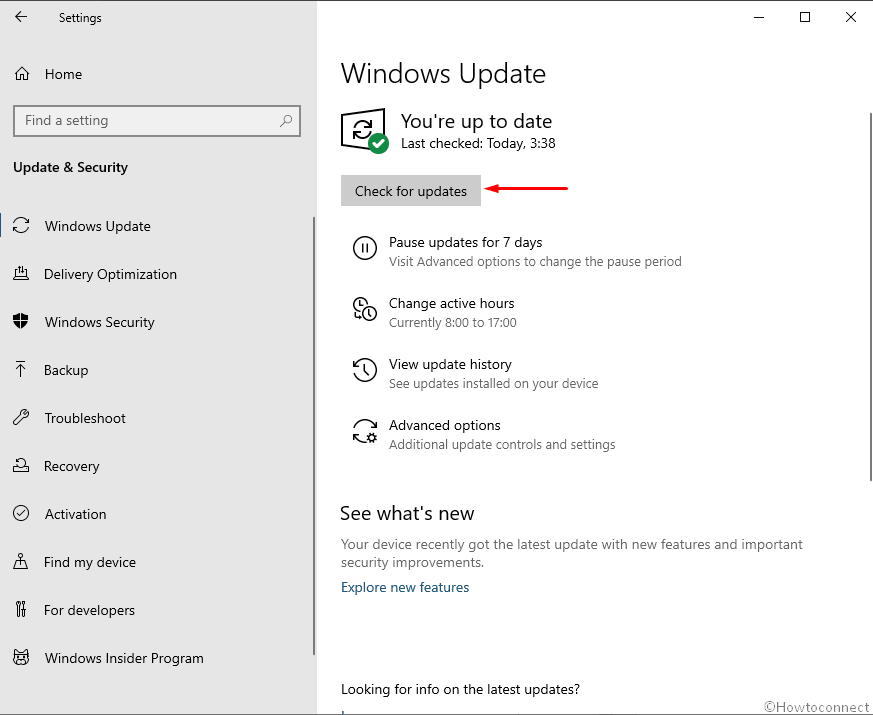Viewport: 873px width, 715px height.
Task: Click Looking for info on the latest updates text
Action: pyautogui.click(x=460, y=689)
